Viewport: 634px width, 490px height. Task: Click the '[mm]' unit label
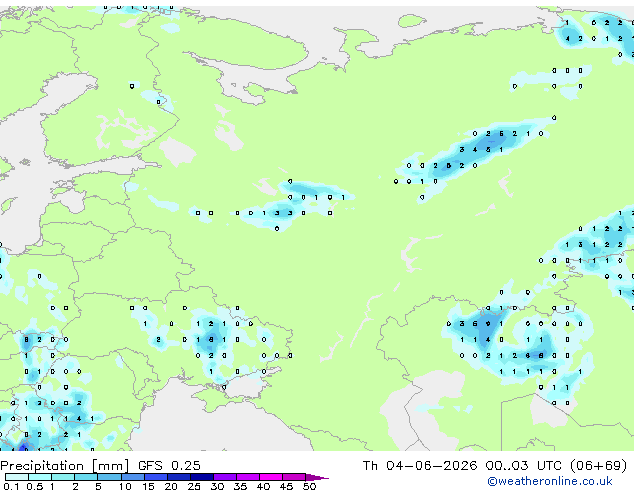click(111, 466)
